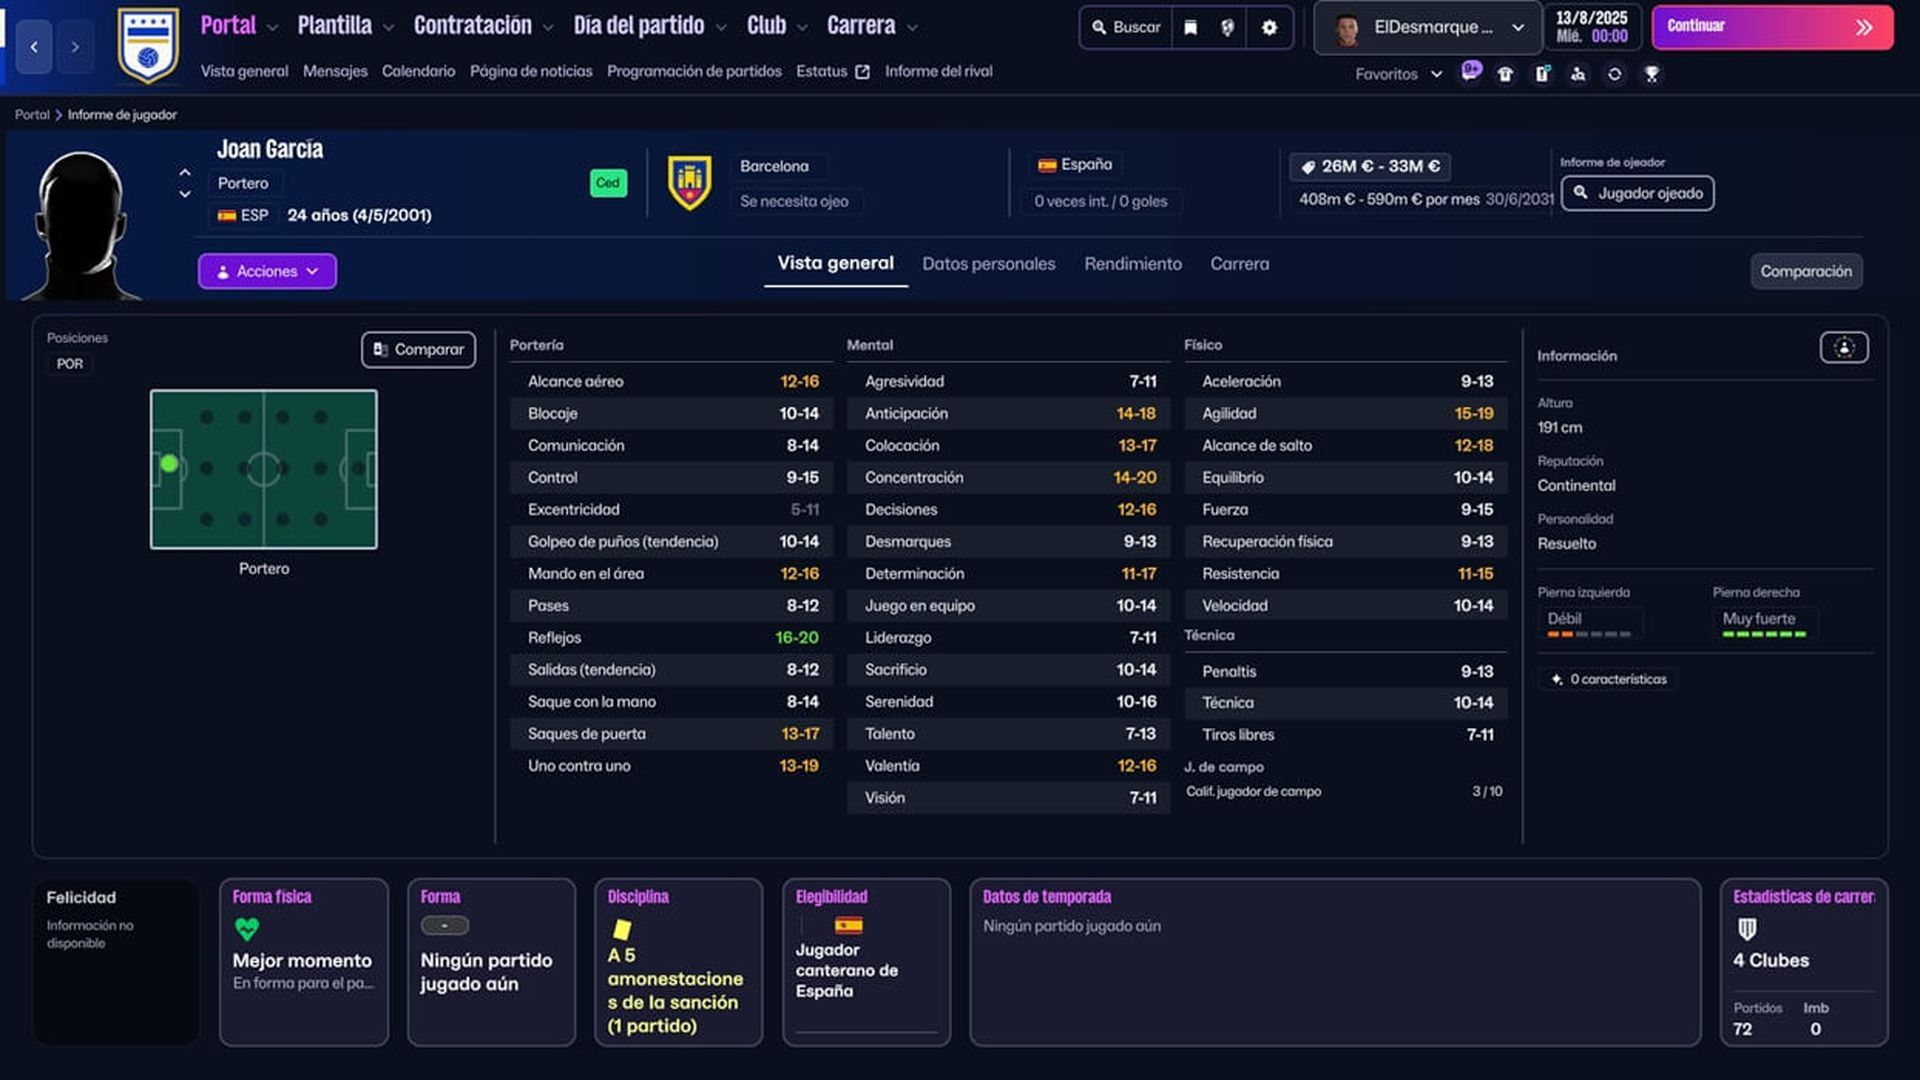This screenshot has width=1920, height=1080.
Task: Click the player view icon in Información
Action: 1843,348
